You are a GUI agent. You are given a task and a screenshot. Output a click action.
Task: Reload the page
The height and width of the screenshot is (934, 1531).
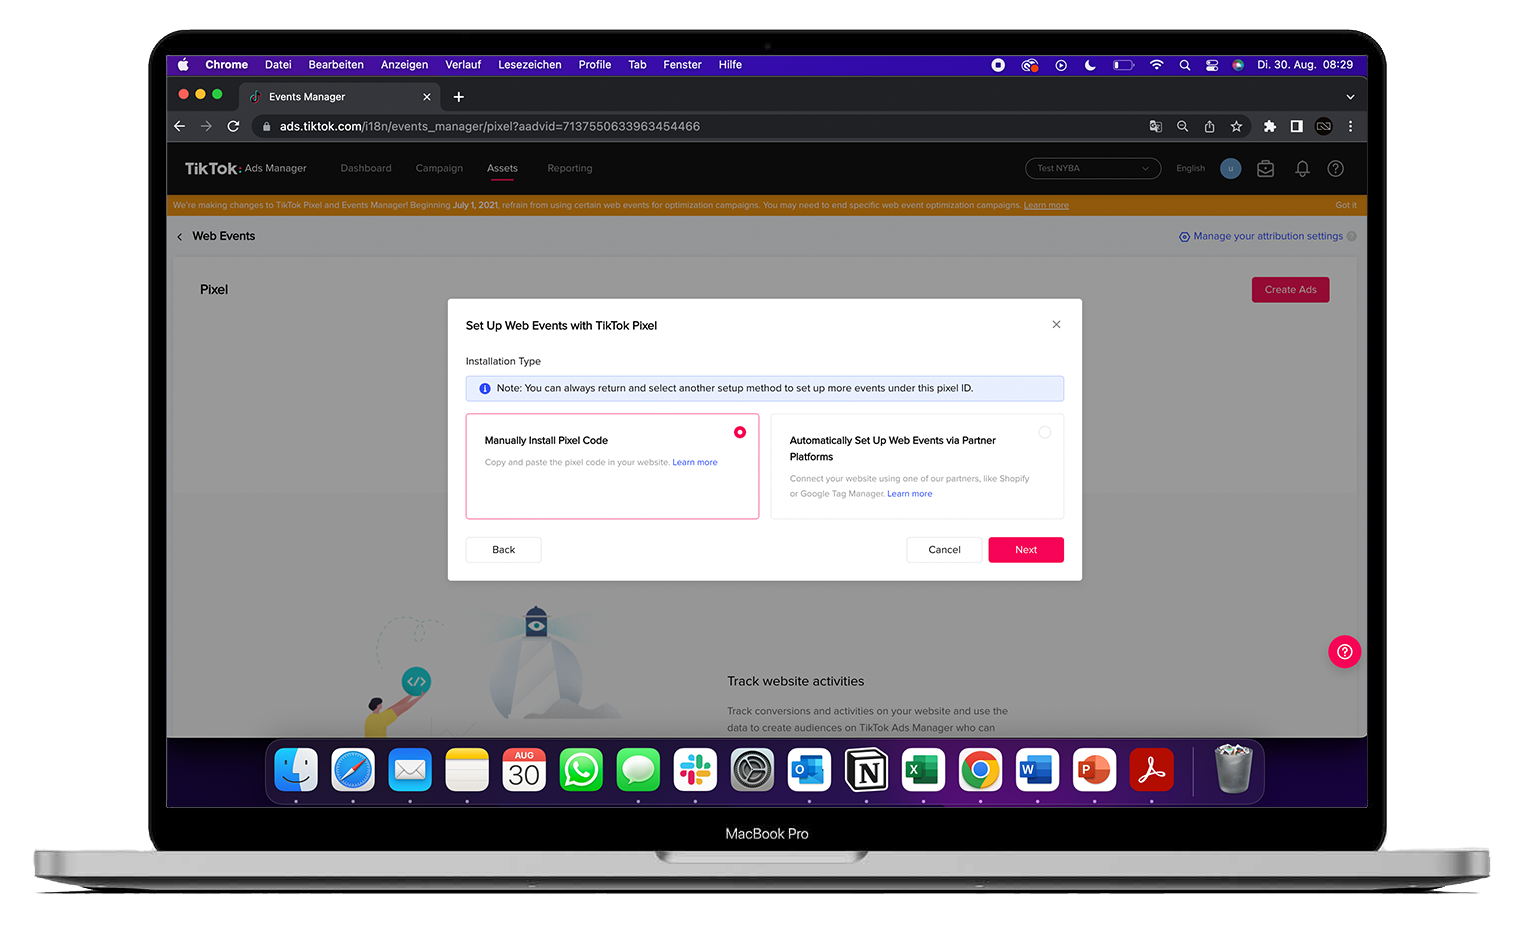(233, 126)
